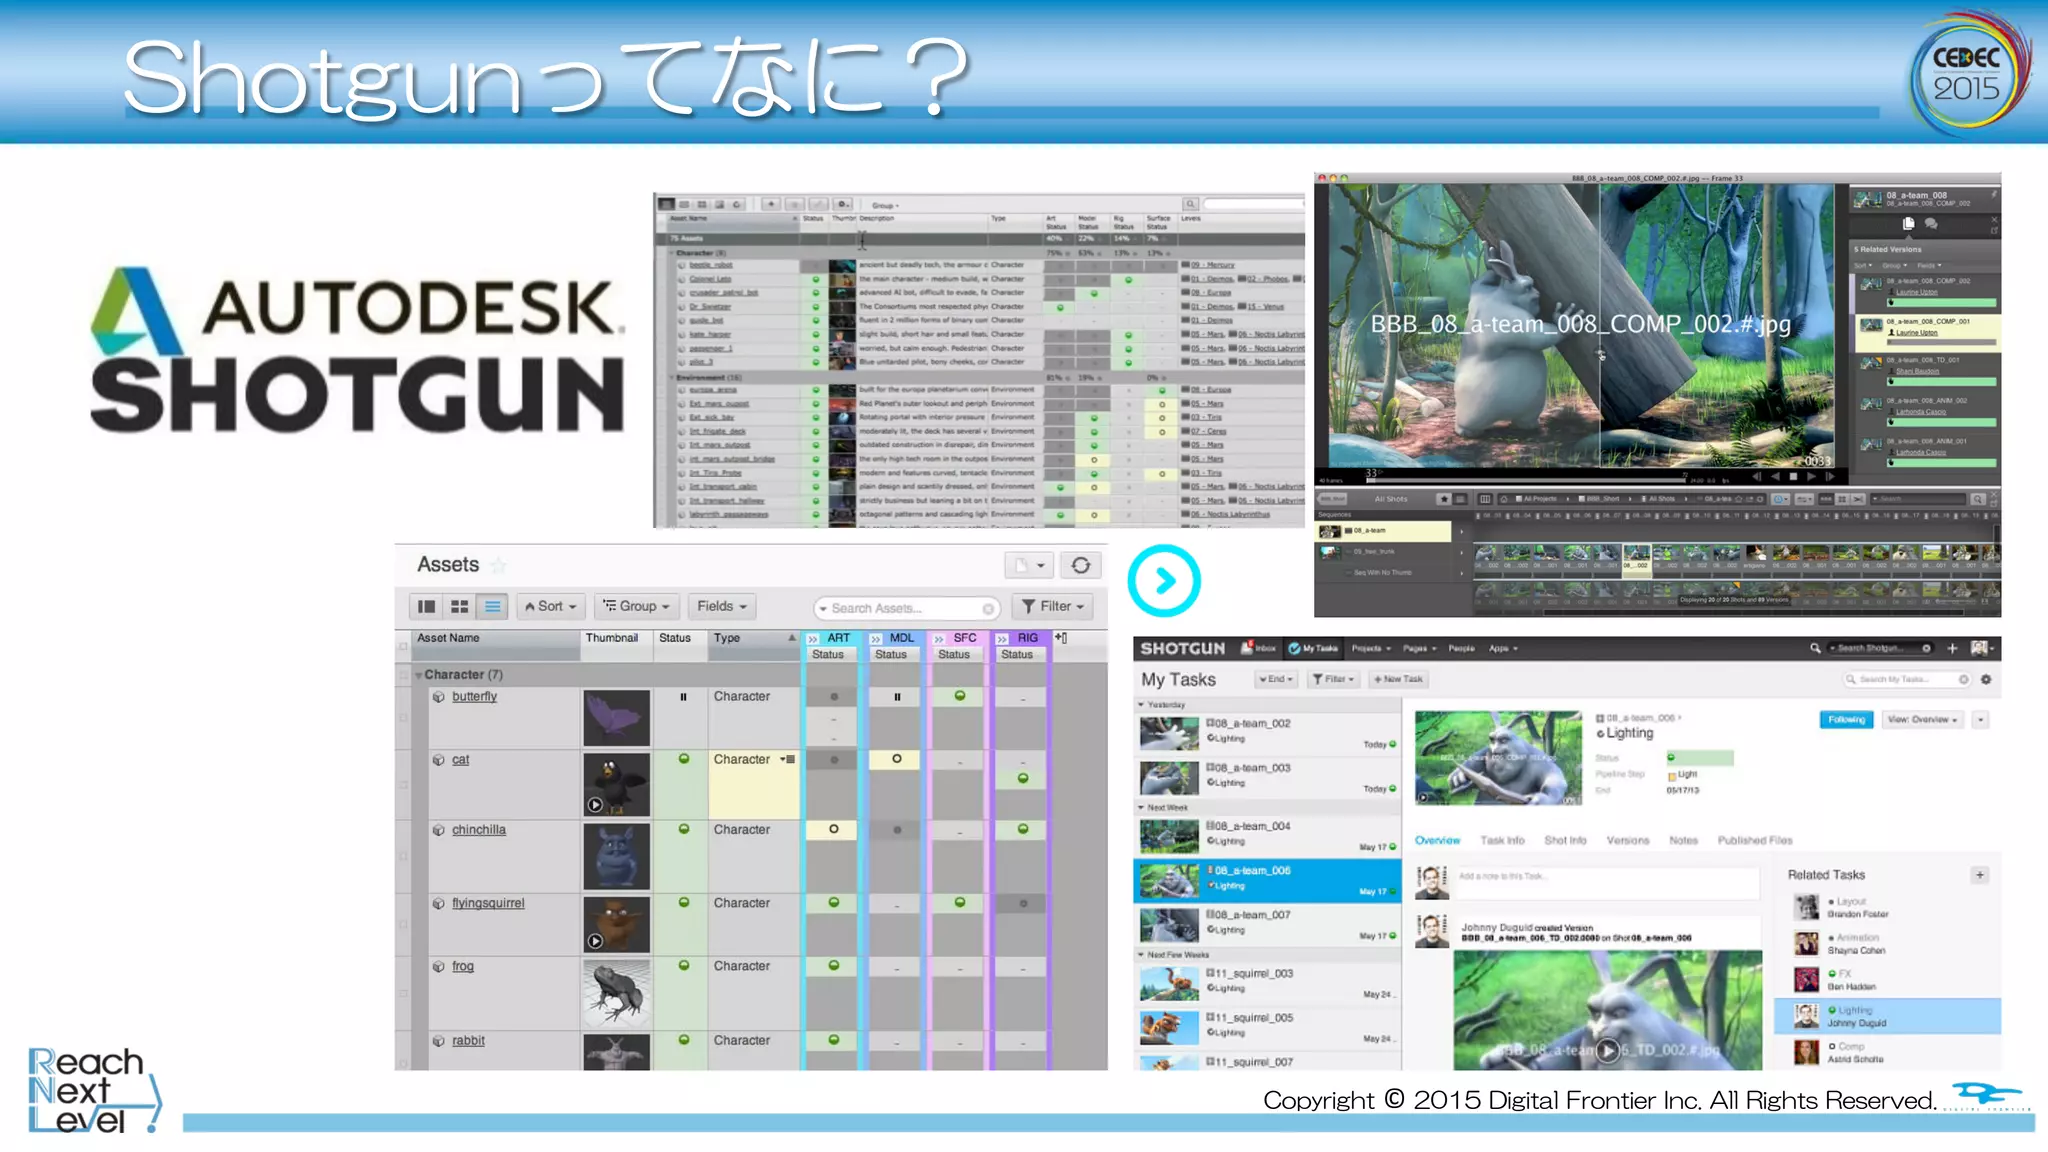Click the add-column icon after RIG
Screen dimensions: 2048x1152
point(1061,638)
